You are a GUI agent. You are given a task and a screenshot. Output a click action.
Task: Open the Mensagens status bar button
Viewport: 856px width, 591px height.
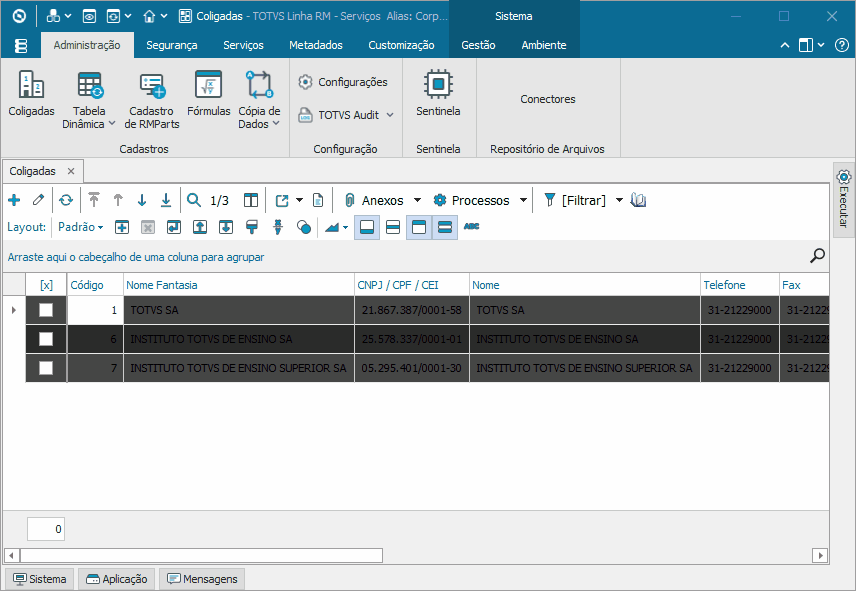pos(202,579)
